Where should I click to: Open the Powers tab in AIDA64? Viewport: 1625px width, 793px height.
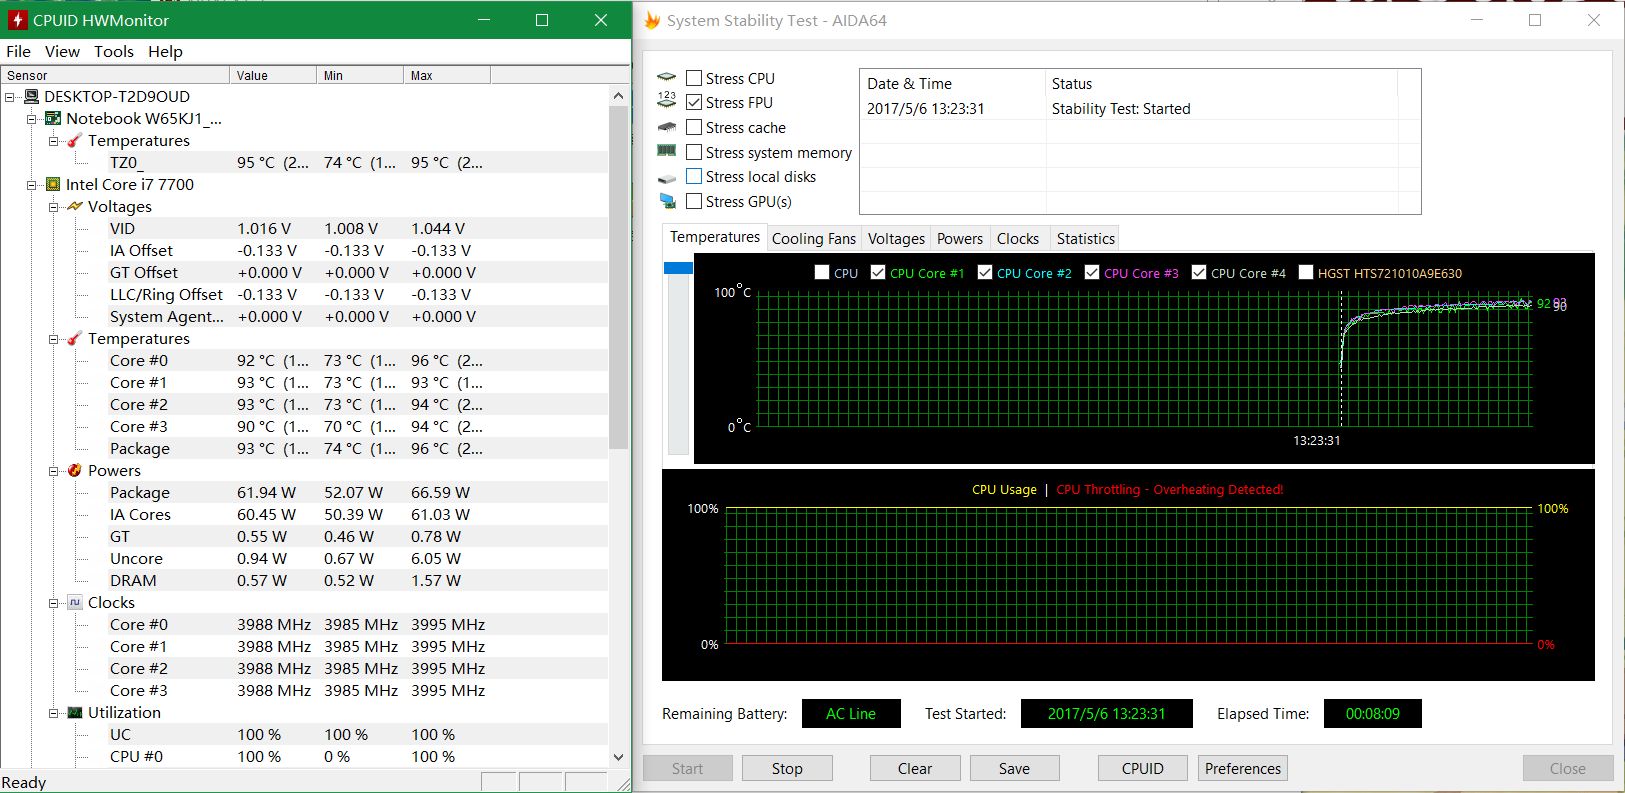click(960, 239)
